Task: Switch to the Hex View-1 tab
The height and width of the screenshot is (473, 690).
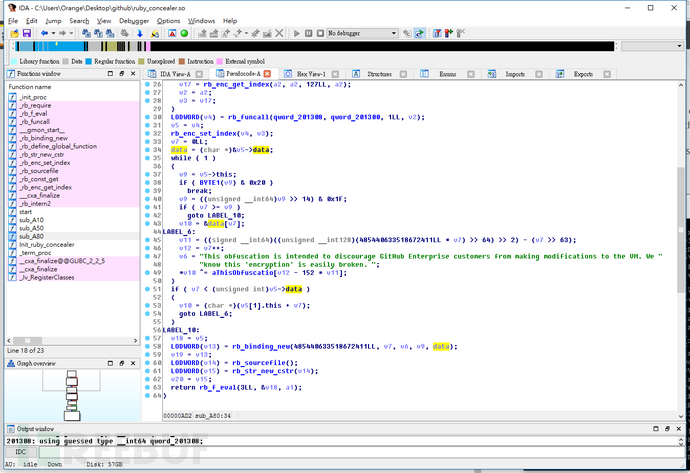Action: (x=311, y=74)
